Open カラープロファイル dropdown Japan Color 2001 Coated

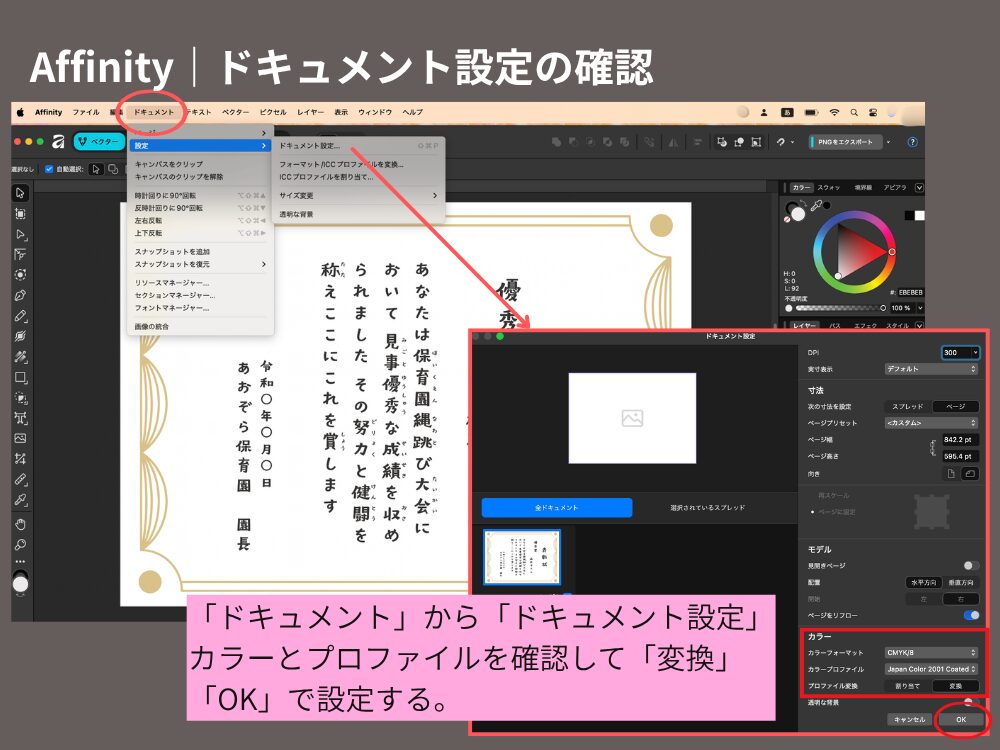tap(931, 669)
